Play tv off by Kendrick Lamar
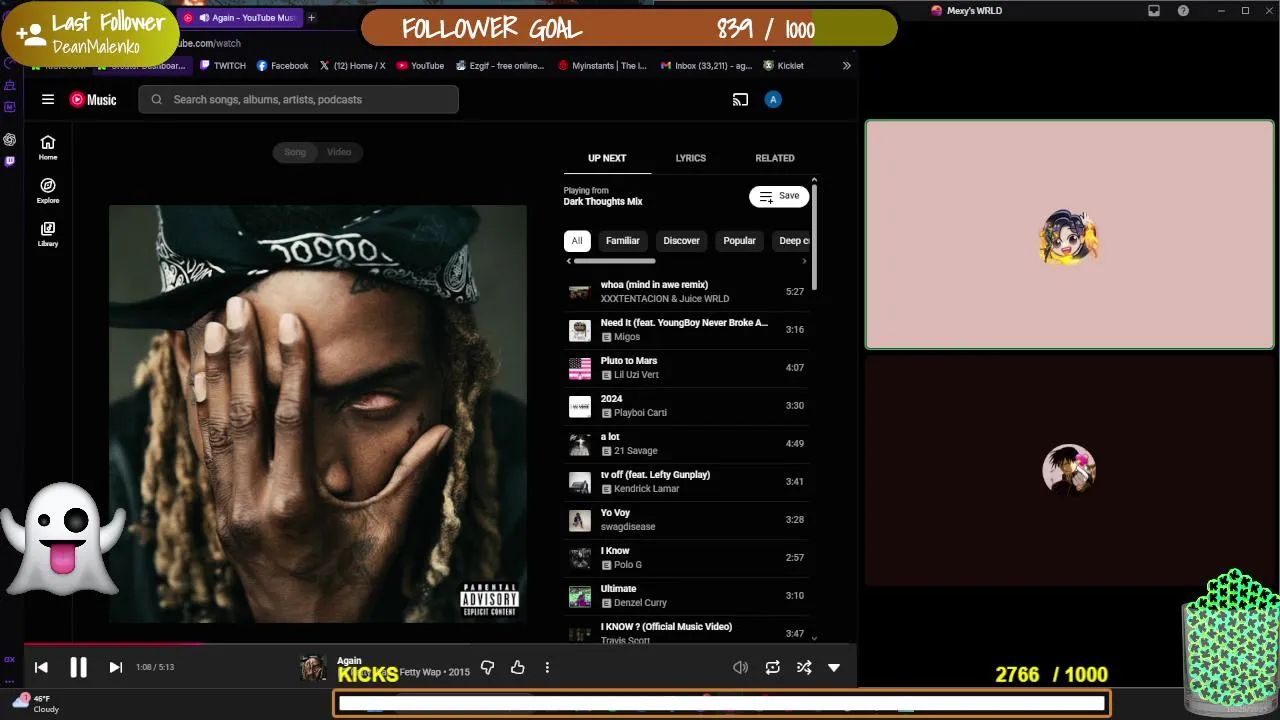This screenshot has width=1280, height=720. click(x=685, y=481)
